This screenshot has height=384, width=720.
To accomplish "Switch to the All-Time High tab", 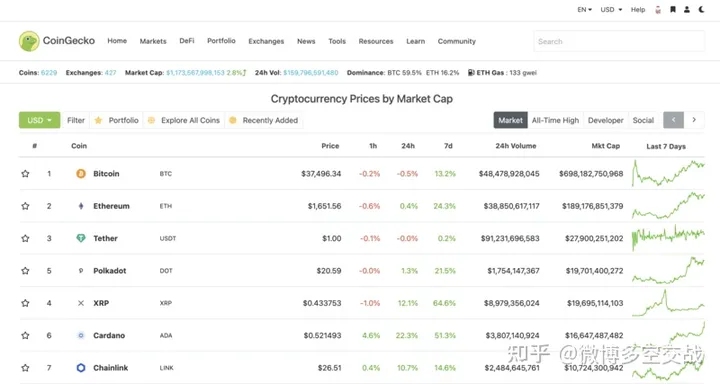I will point(555,120).
